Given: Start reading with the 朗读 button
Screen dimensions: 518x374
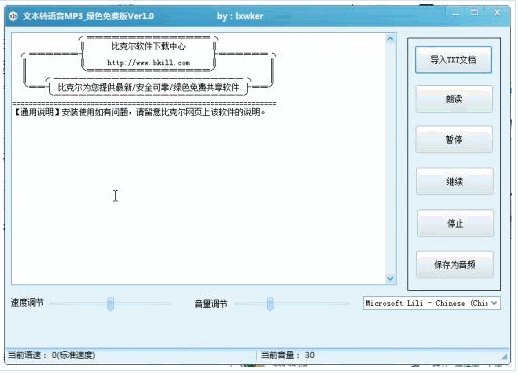Looking at the screenshot, I should pyautogui.click(x=454, y=99).
